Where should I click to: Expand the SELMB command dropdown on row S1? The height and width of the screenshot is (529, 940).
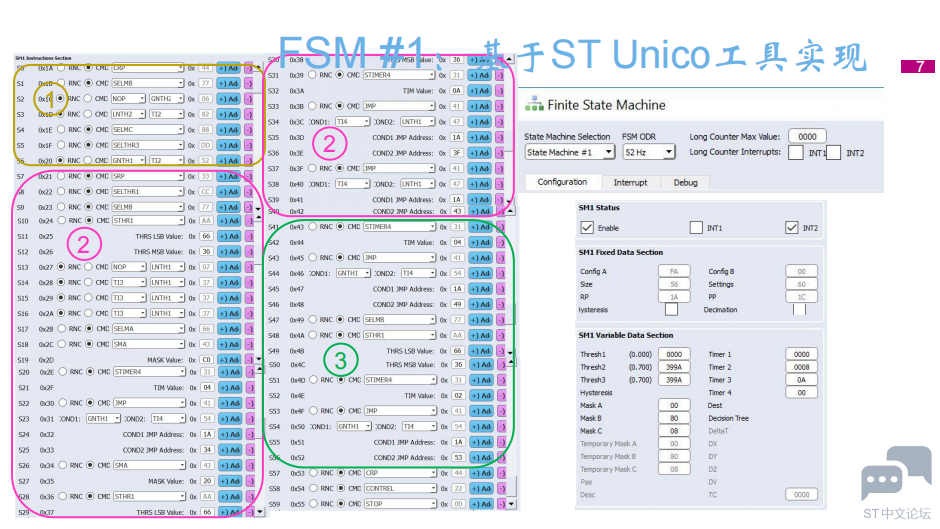[x=147, y=83]
